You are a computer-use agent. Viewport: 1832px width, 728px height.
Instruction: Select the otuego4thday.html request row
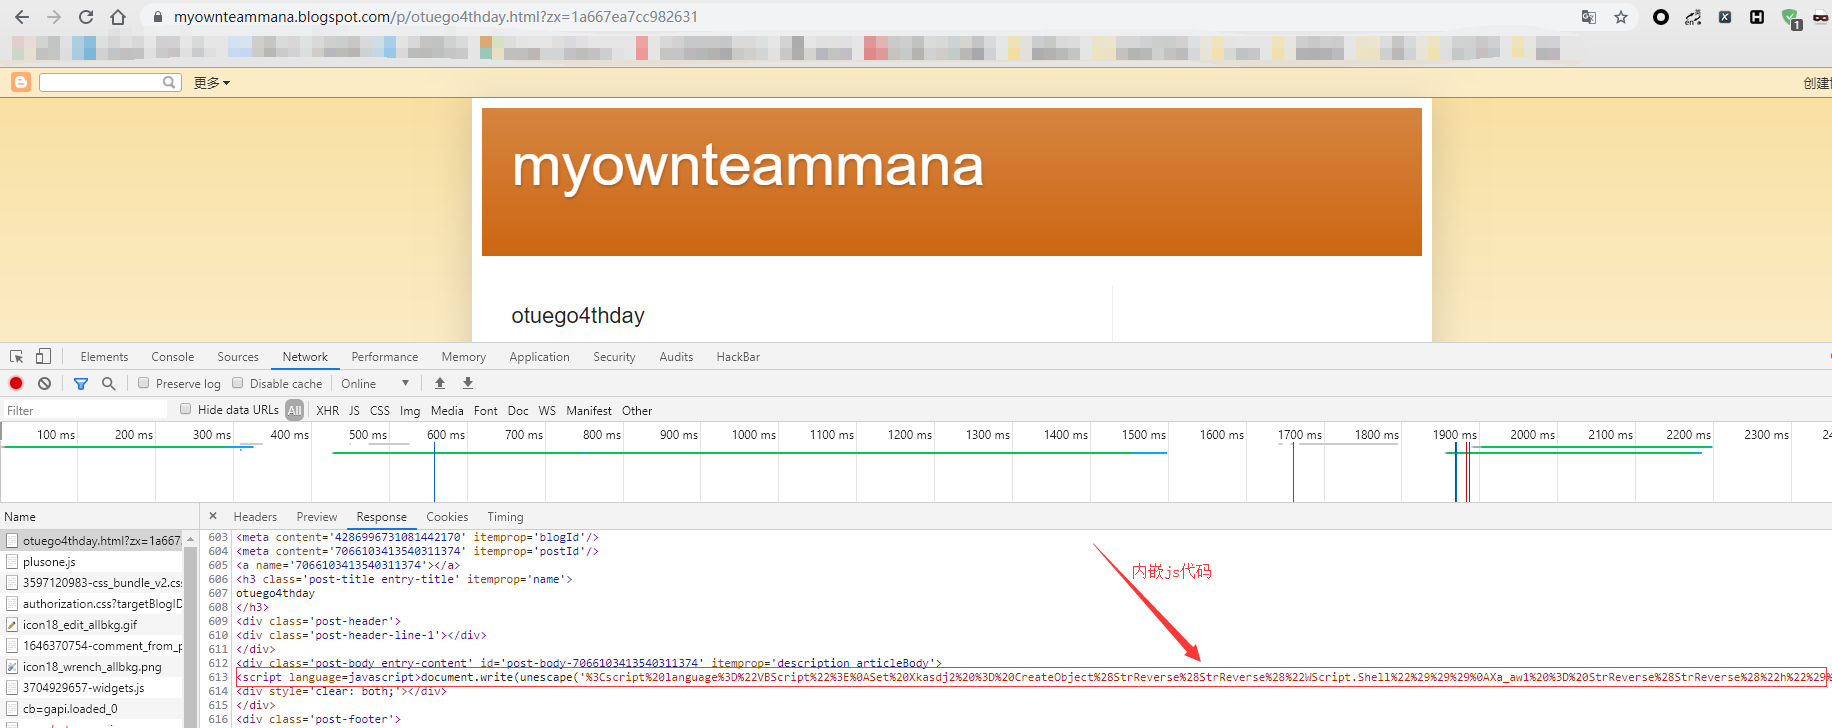[93, 540]
